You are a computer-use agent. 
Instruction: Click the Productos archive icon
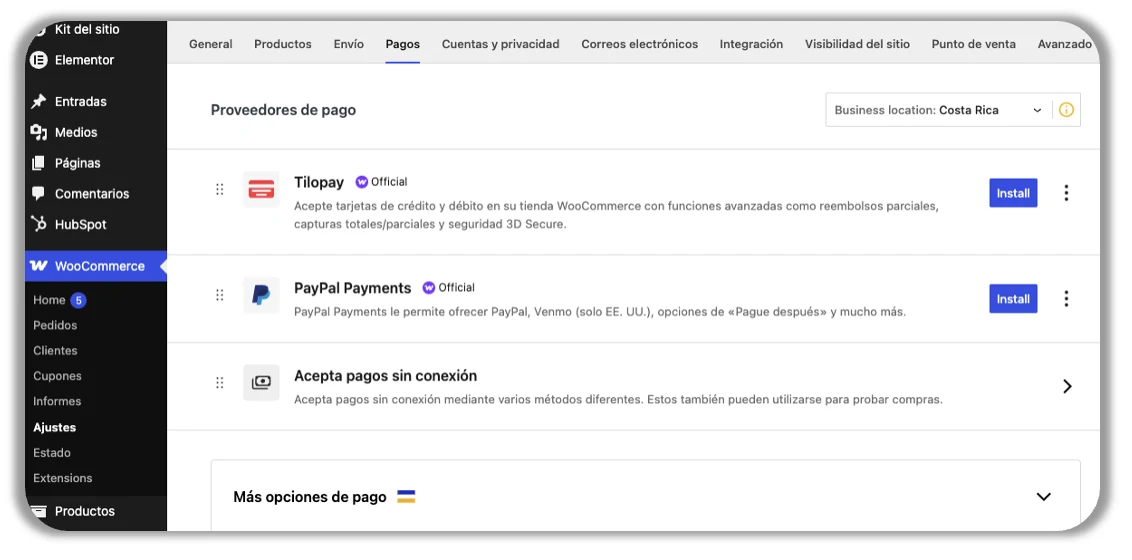39,510
